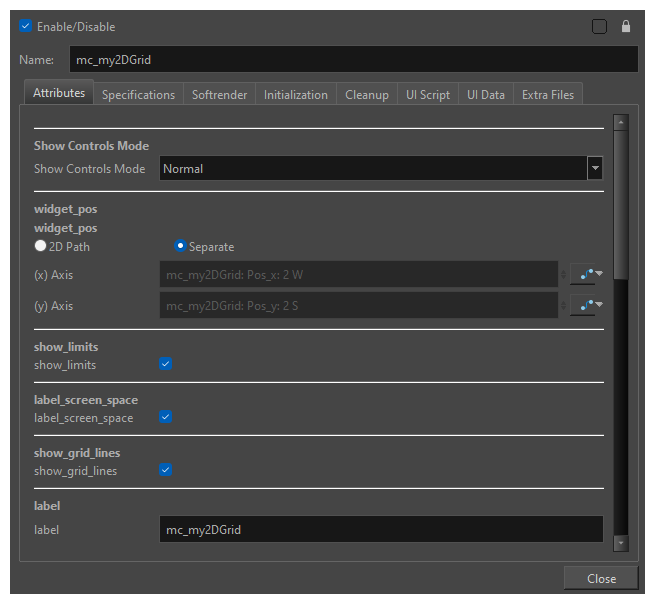
Task: Click the Close button
Action: point(601,579)
